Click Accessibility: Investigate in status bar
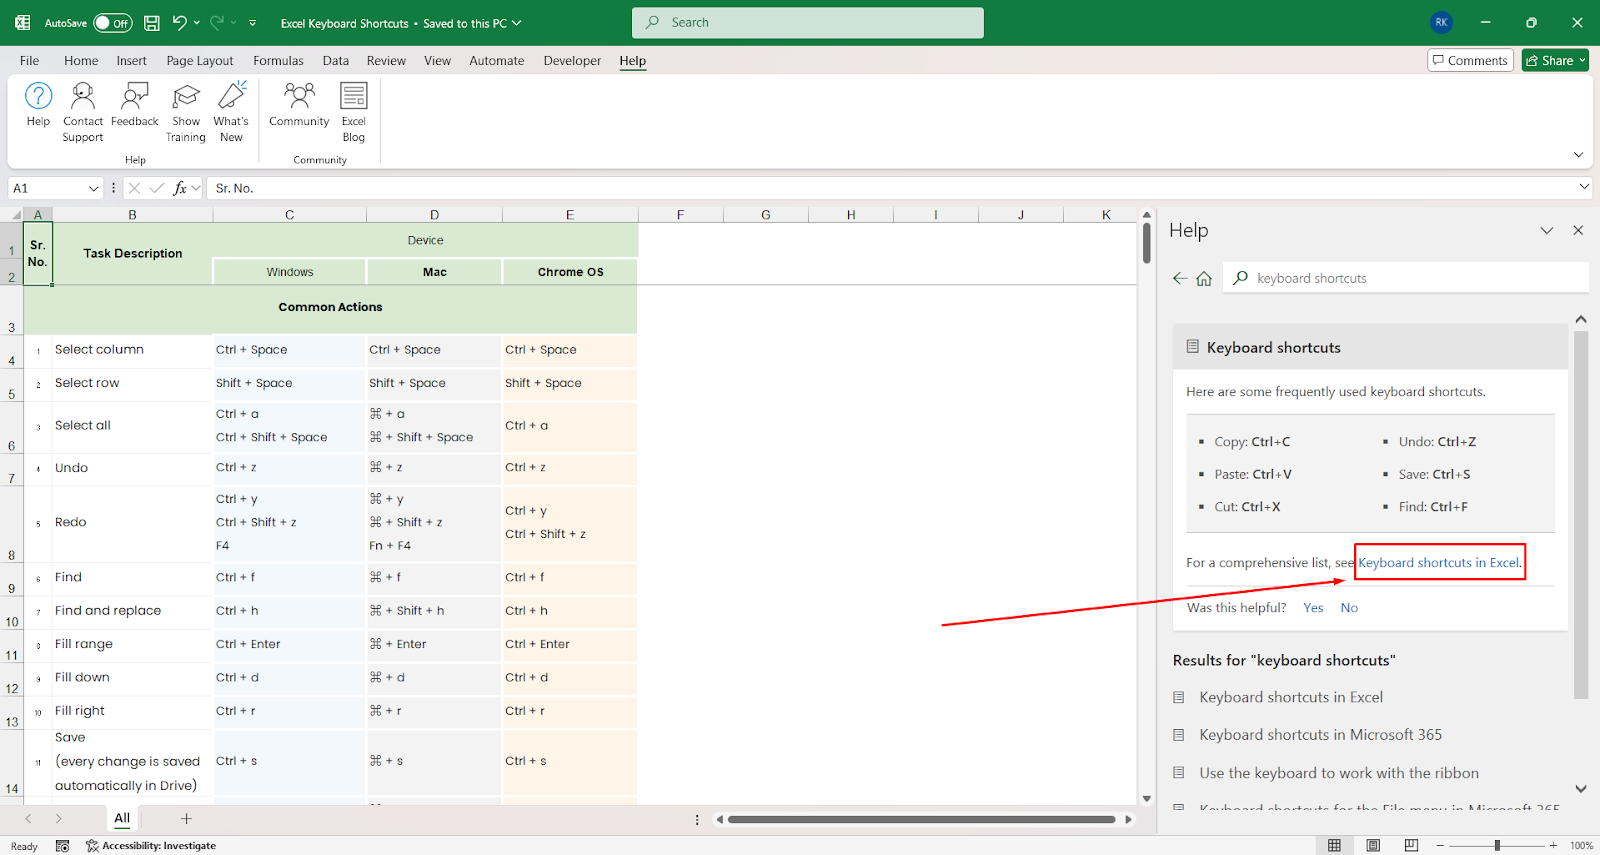The height and width of the screenshot is (855, 1600). pyautogui.click(x=151, y=846)
